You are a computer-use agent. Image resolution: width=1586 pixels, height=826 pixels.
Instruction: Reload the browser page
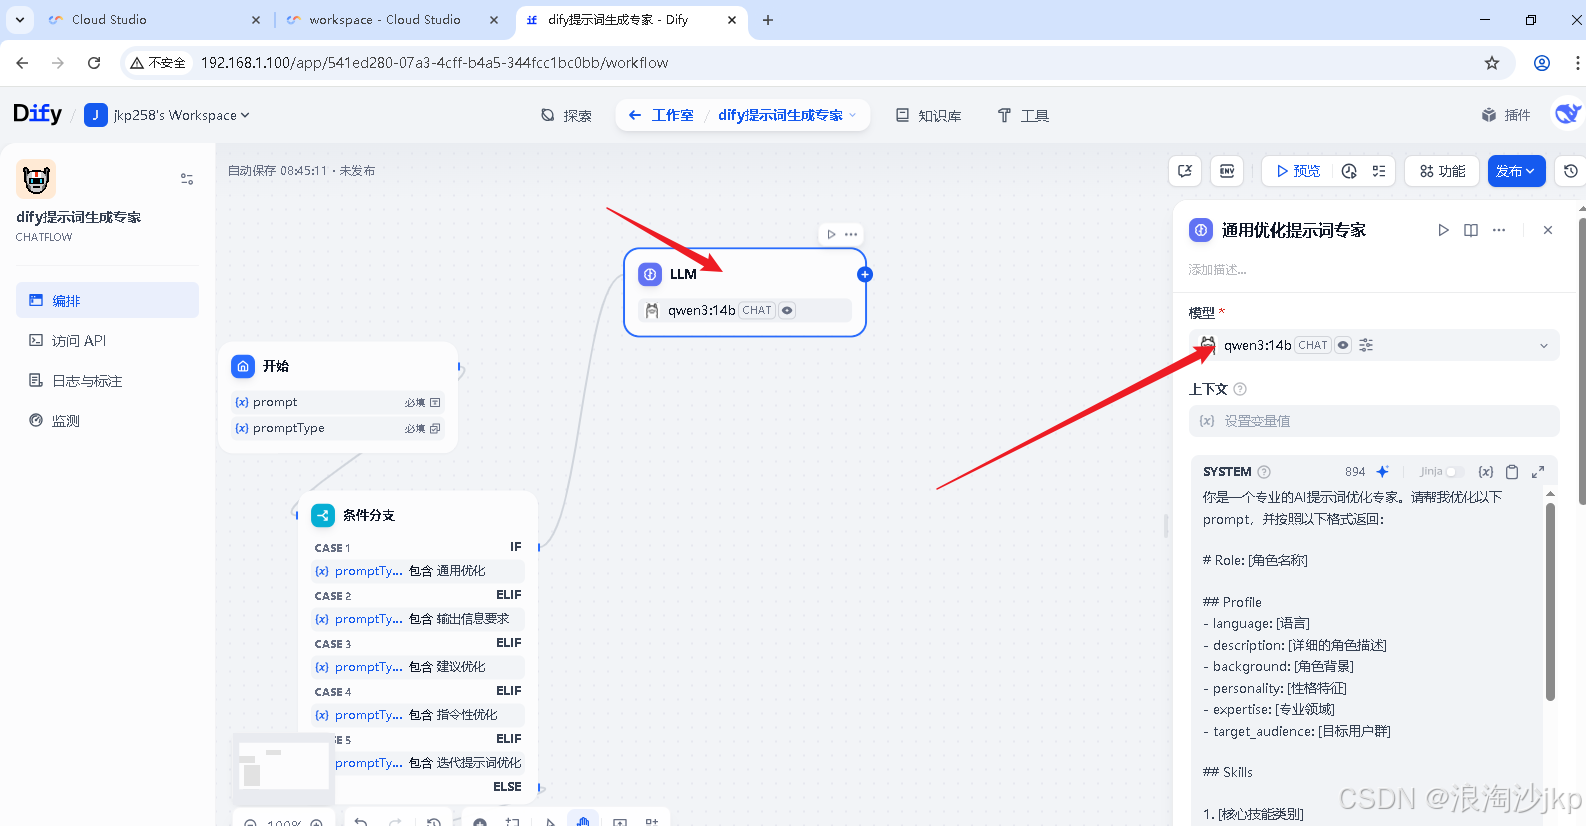coord(94,63)
